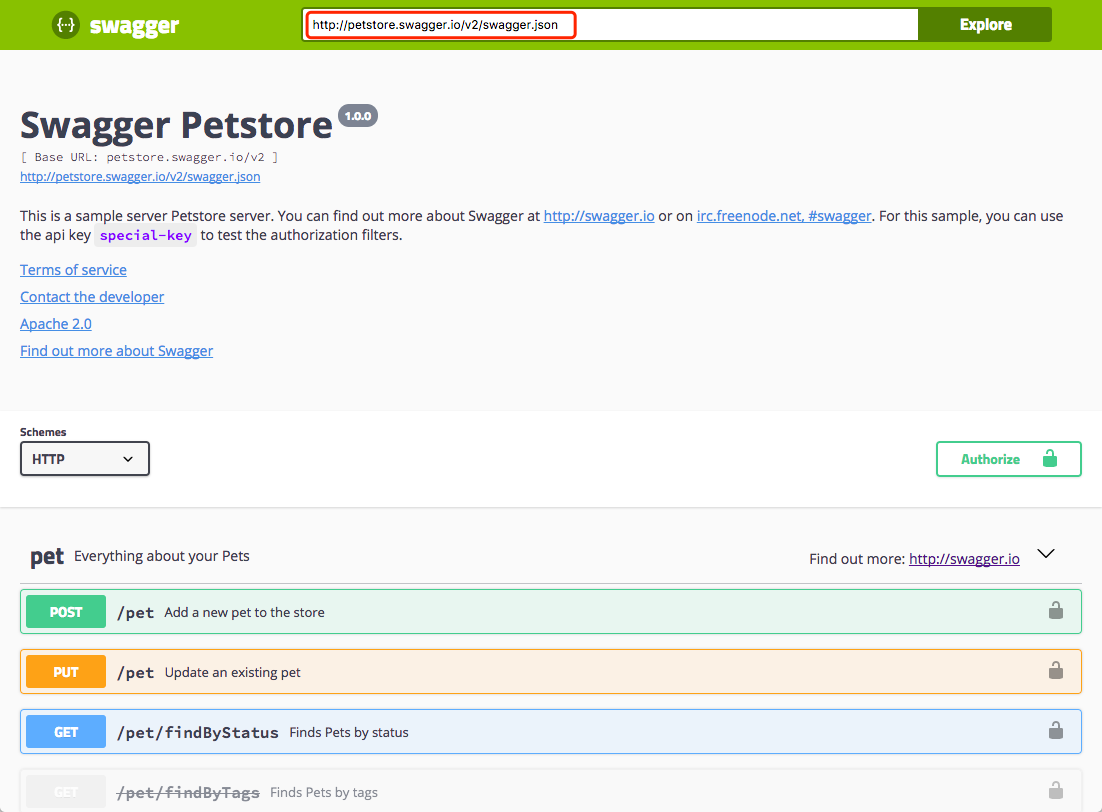Image resolution: width=1102 pixels, height=812 pixels.
Task: Click the swagger brand name text
Action: [x=134, y=26]
